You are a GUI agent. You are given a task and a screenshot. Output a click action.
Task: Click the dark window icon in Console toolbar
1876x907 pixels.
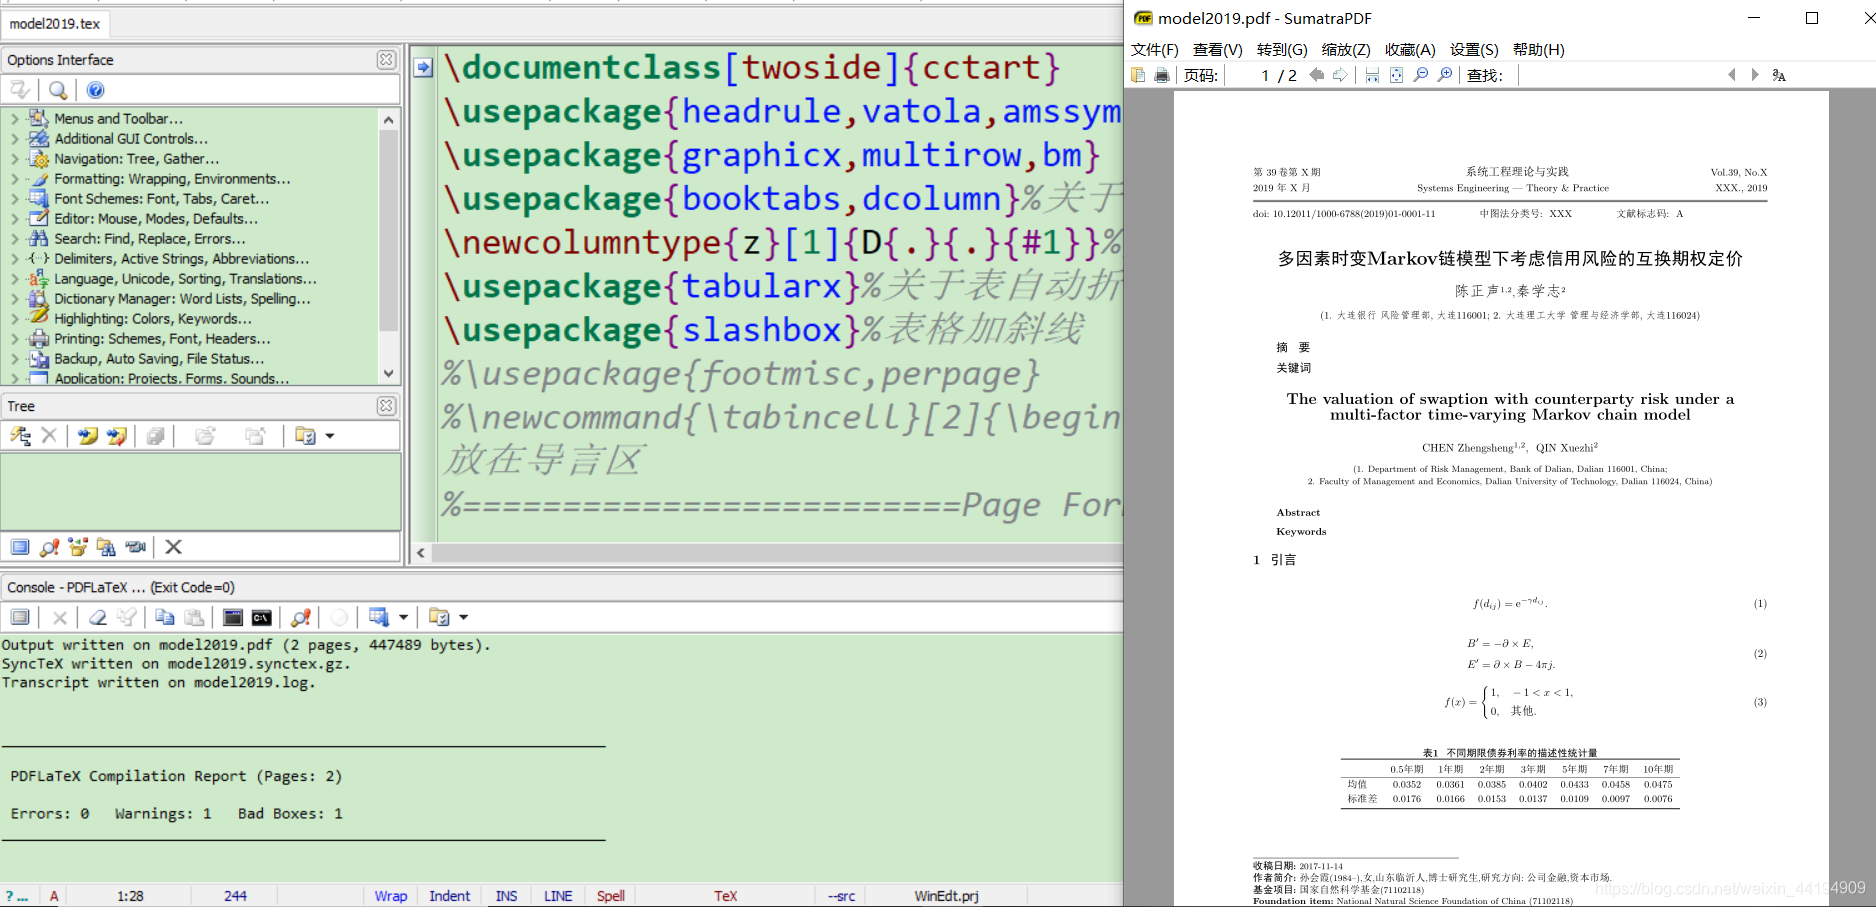point(232,618)
